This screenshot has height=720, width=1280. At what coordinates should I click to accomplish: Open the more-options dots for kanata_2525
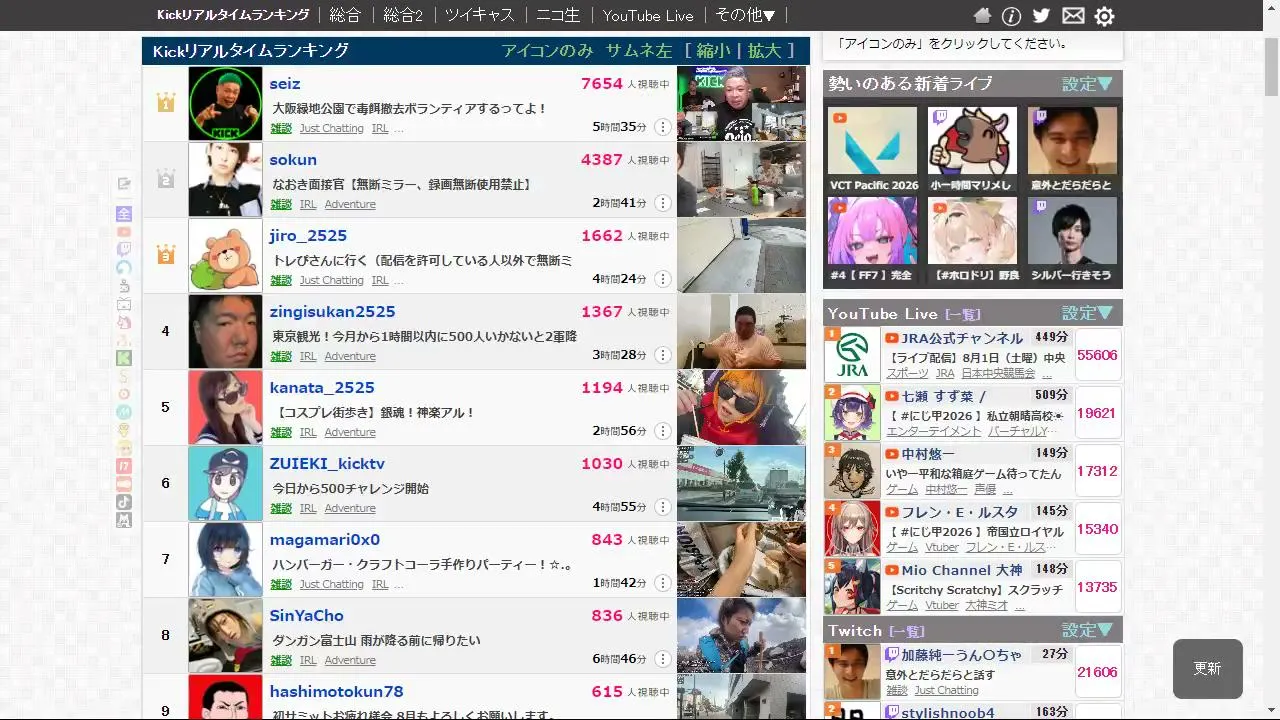(662, 431)
